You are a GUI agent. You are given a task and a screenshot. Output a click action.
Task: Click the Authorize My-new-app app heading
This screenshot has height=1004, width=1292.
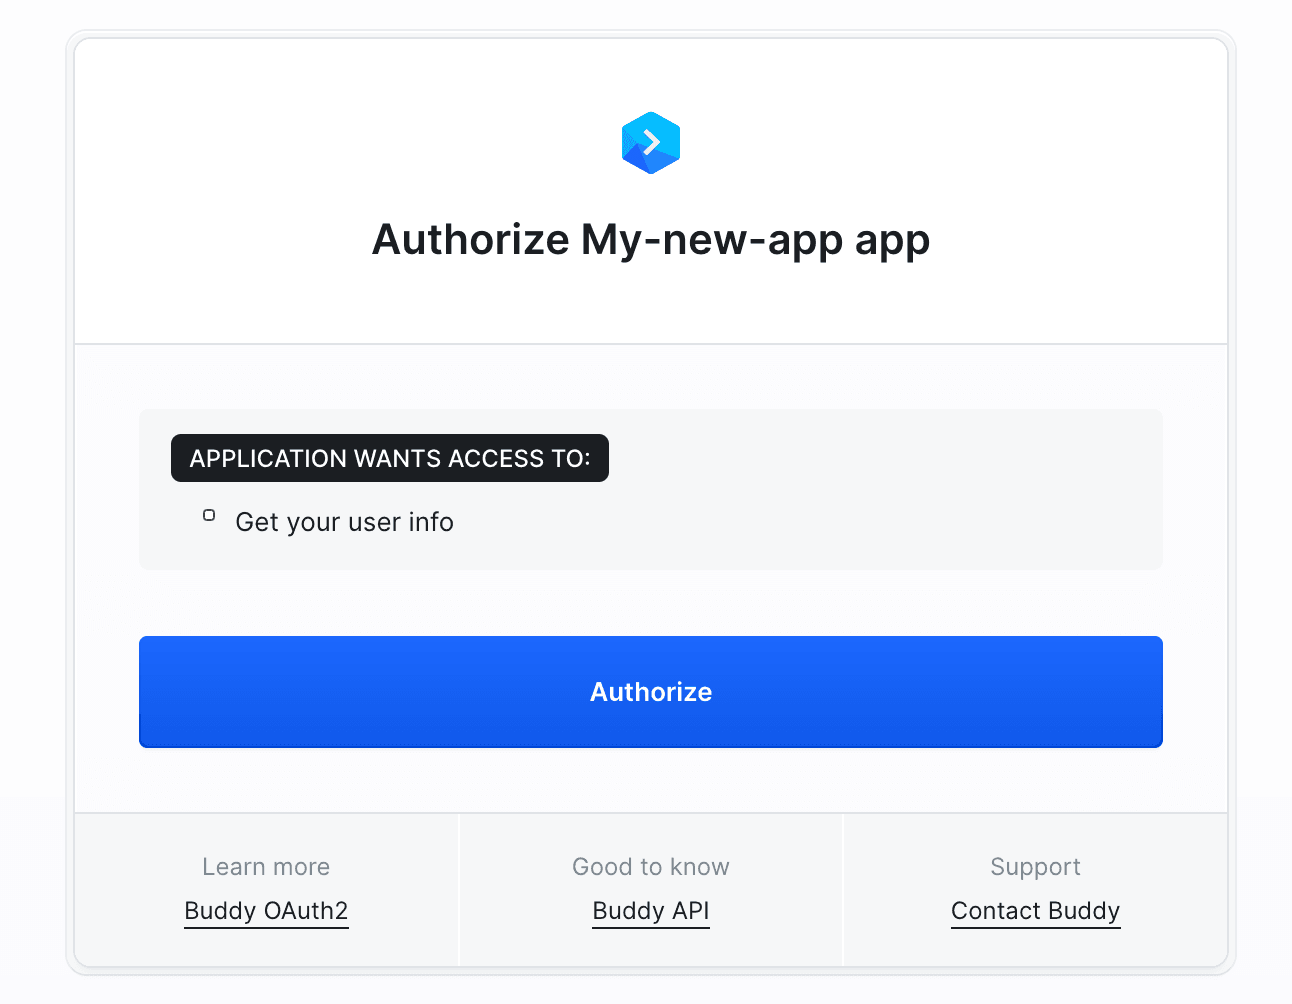click(x=651, y=239)
